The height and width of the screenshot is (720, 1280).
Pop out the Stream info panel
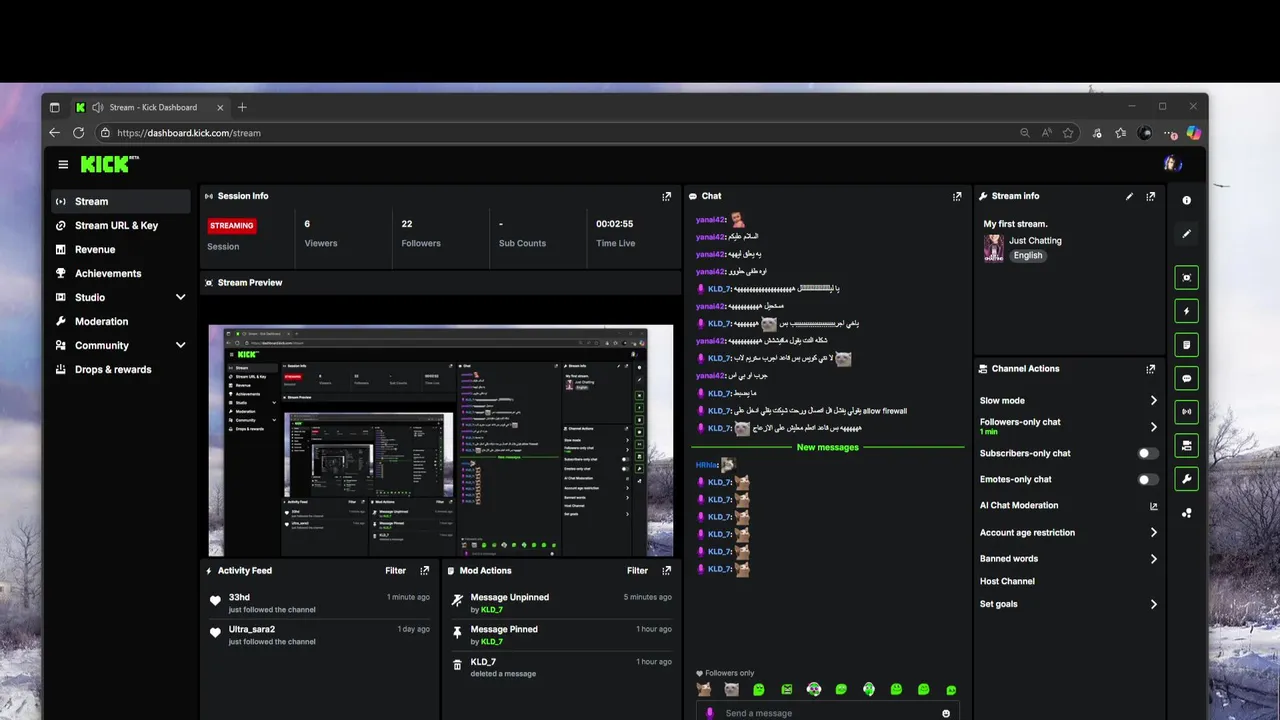click(x=1151, y=197)
